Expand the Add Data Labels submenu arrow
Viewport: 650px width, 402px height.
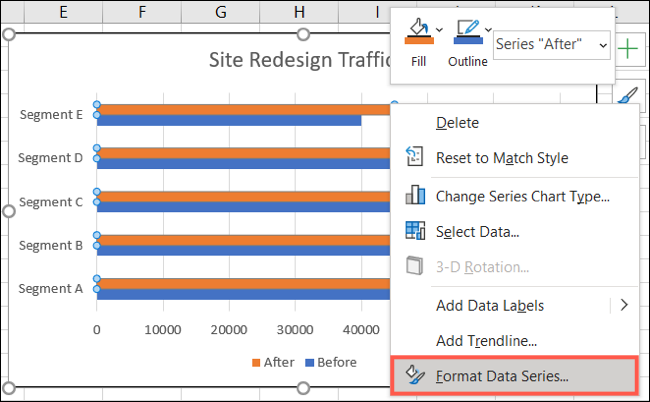[x=624, y=305]
